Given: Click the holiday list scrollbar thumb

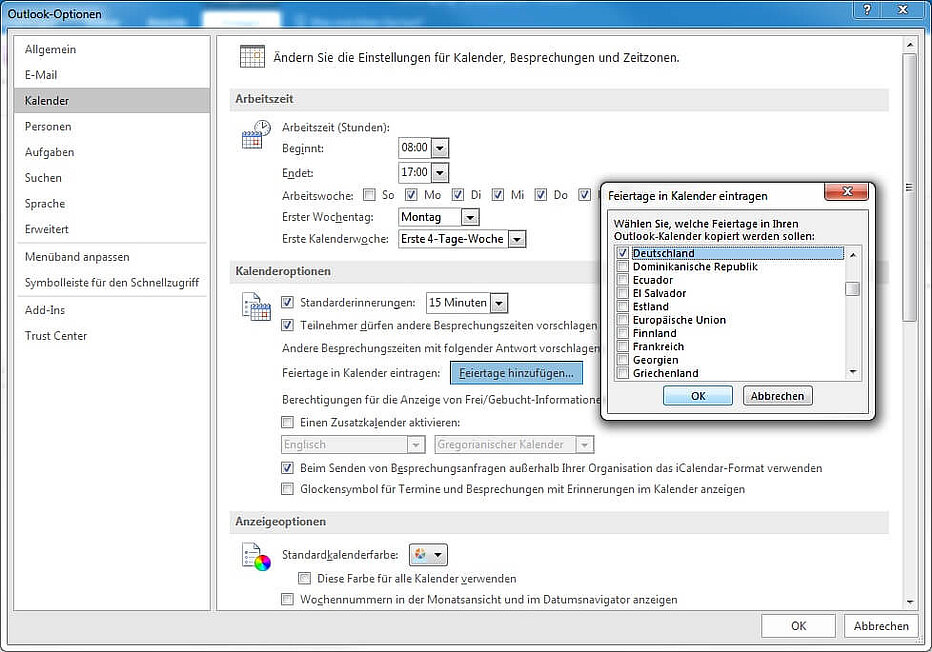Looking at the screenshot, I should pos(852,289).
